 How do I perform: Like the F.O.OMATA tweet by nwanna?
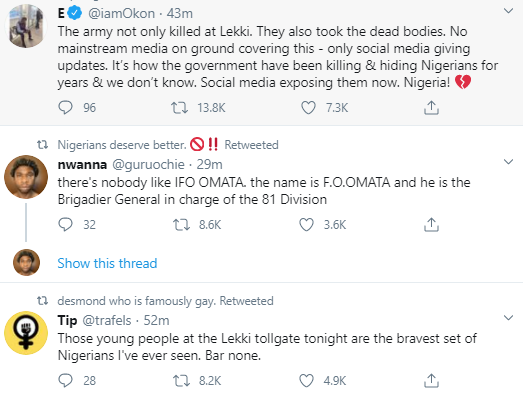tap(306, 225)
